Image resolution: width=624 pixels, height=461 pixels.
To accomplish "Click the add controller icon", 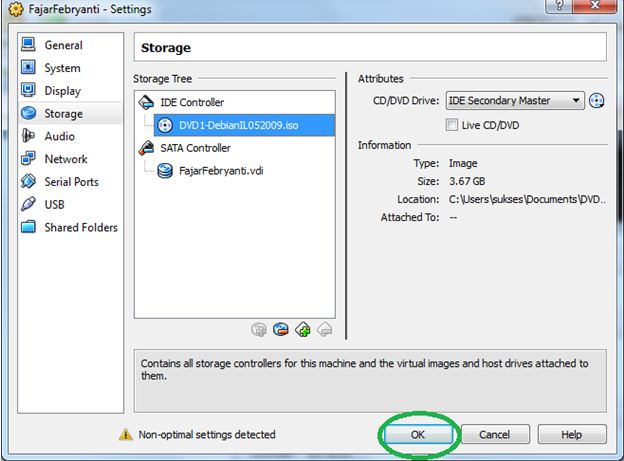I will tap(303, 330).
